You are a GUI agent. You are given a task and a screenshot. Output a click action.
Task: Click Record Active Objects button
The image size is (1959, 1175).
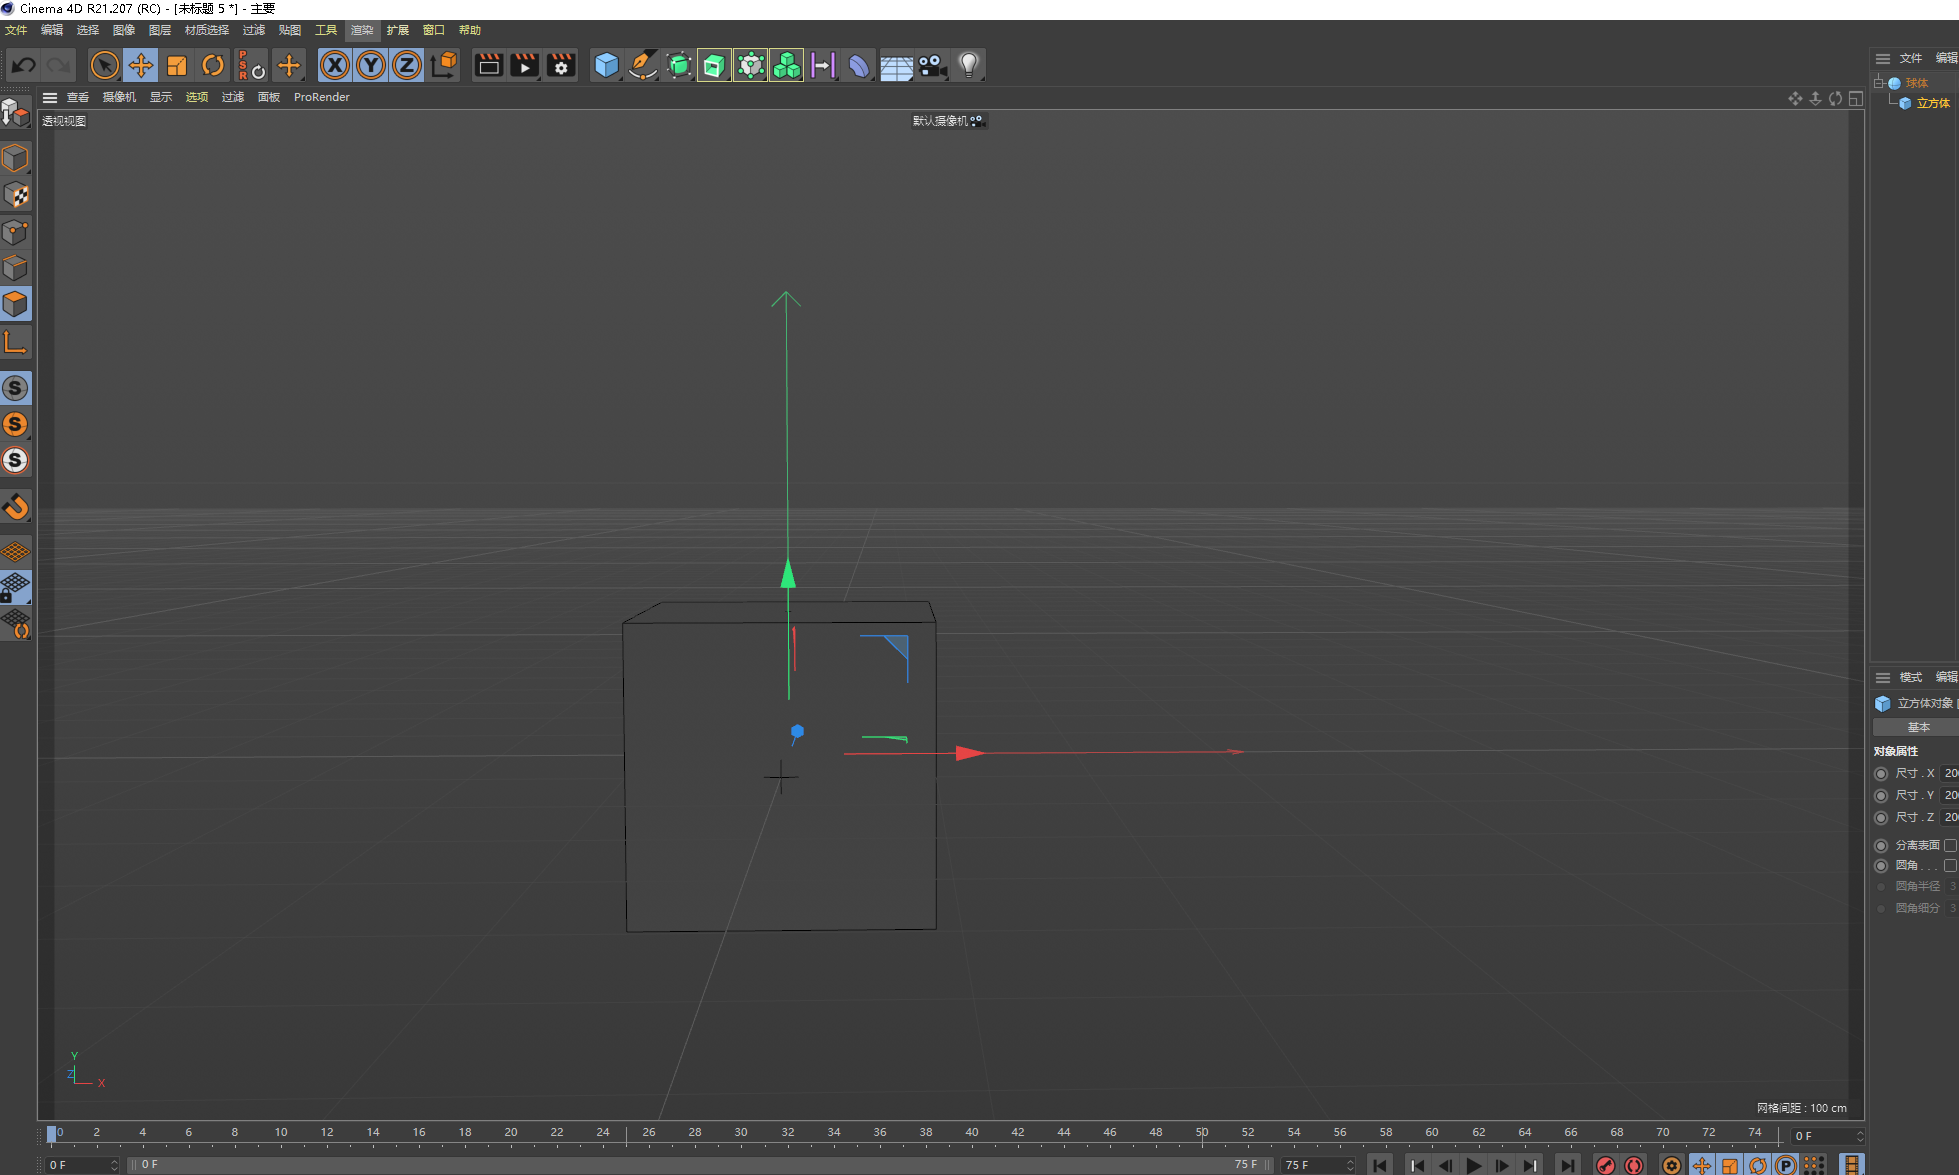(1605, 1165)
